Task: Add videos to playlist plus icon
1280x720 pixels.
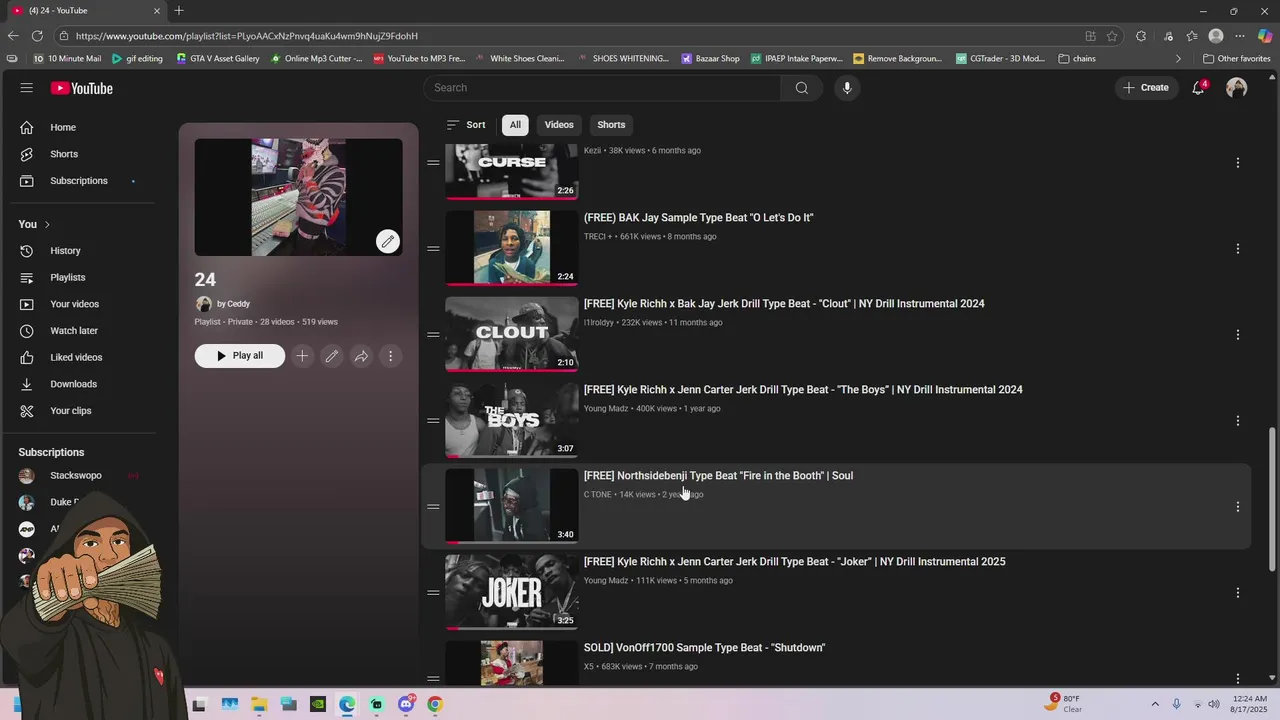Action: point(302,356)
